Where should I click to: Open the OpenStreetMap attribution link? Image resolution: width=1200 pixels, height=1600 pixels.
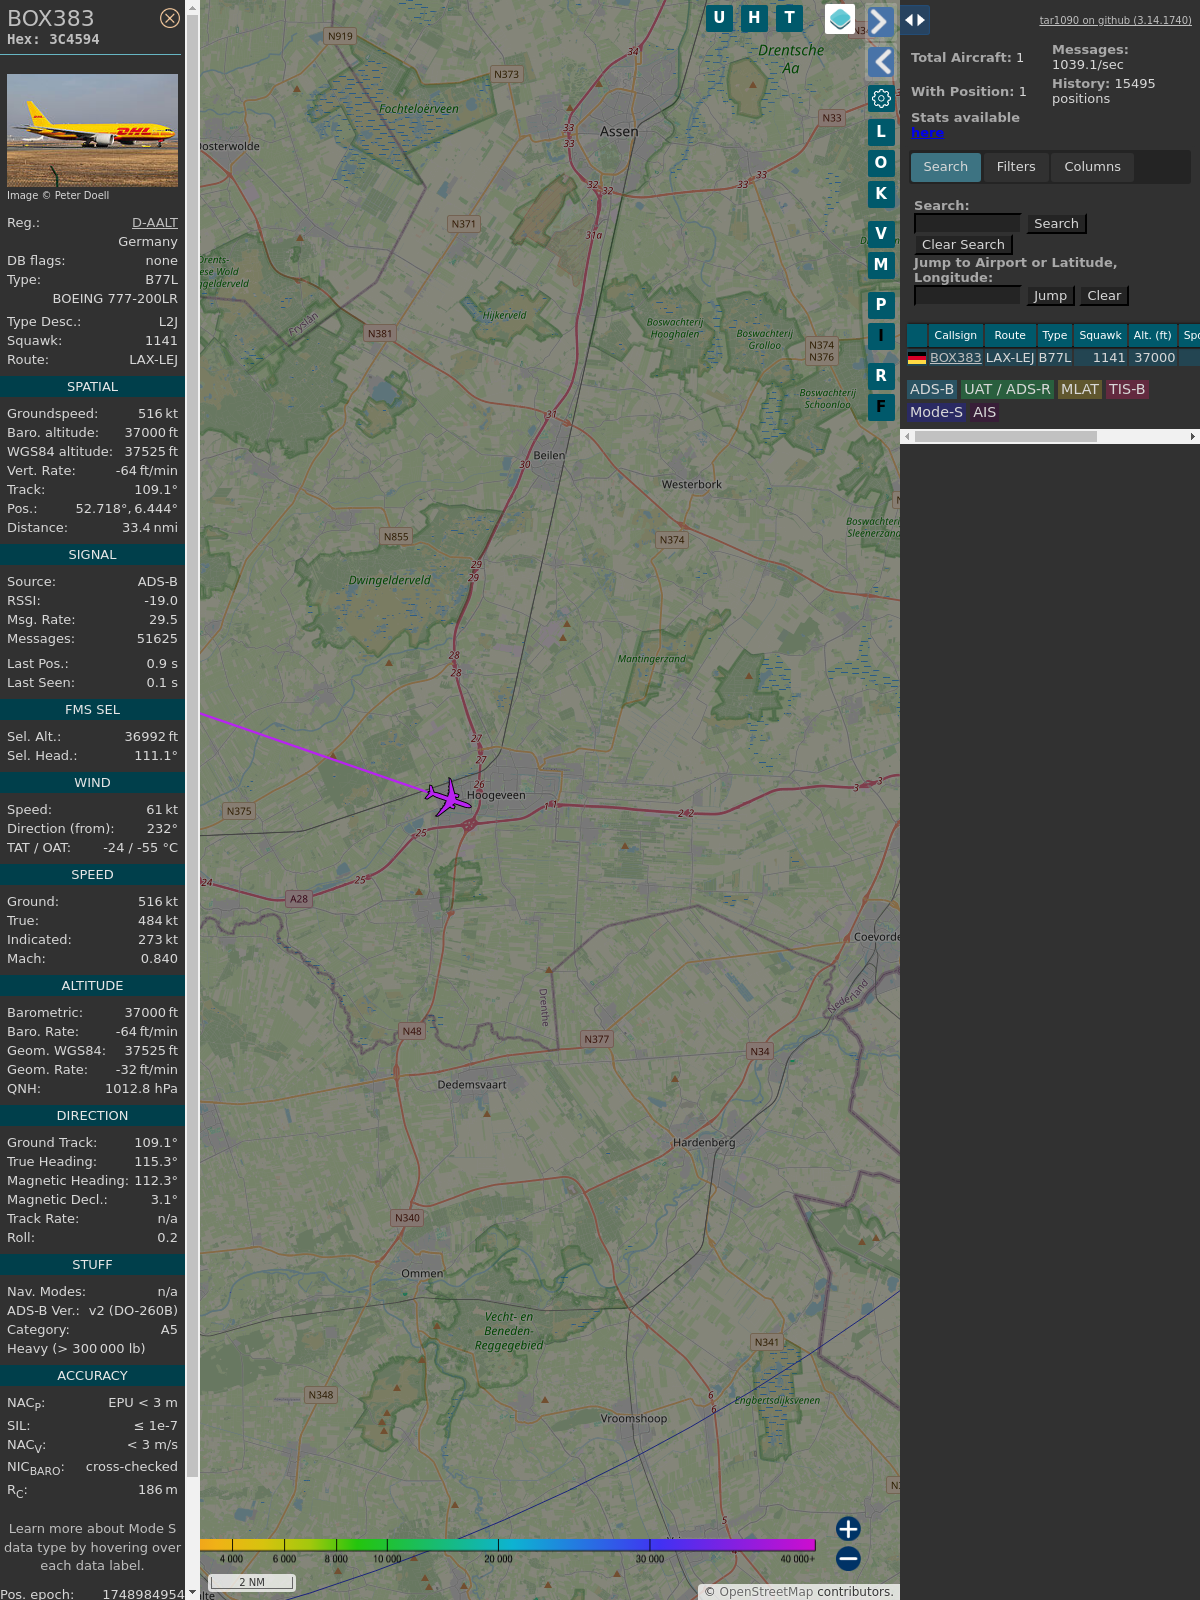click(x=766, y=1592)
